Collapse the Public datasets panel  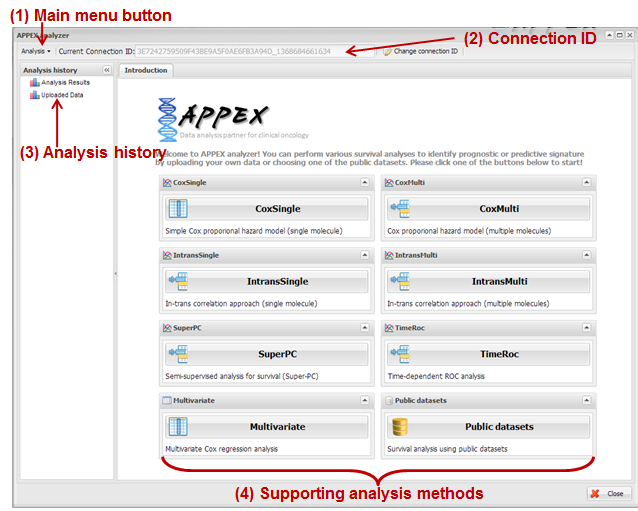coord(586,400)
